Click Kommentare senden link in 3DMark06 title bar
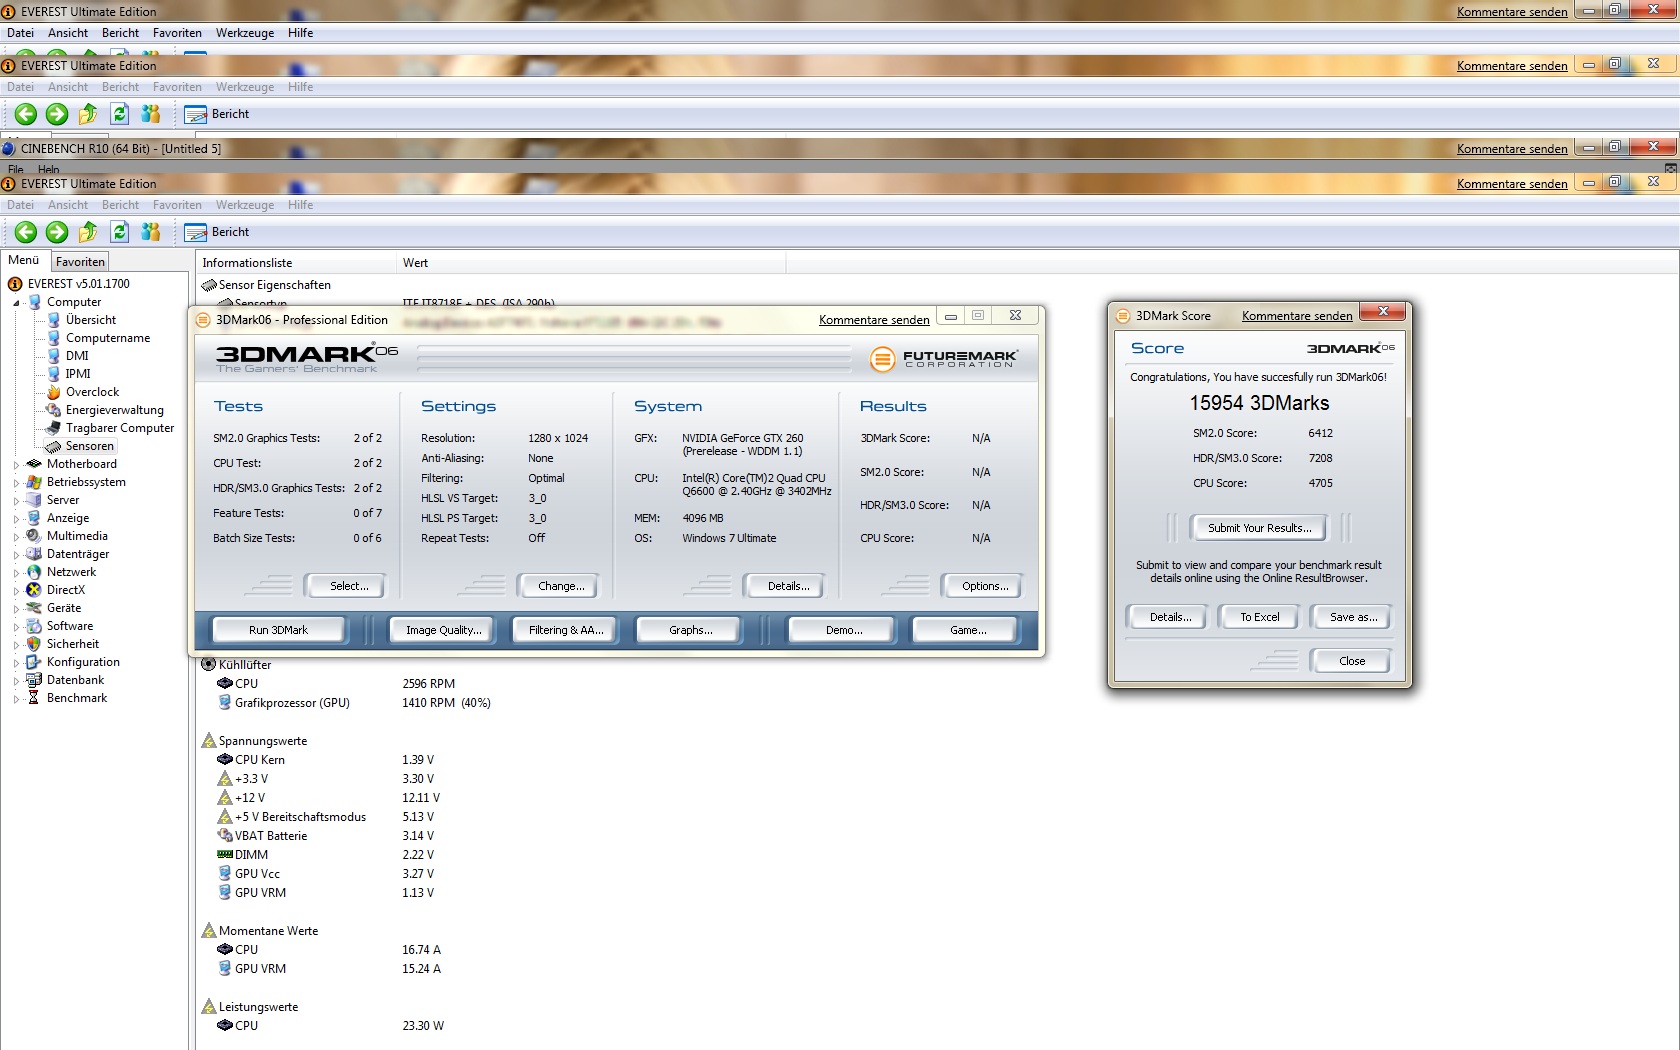The image size is (1680, 1050). pyautogui.click(x=874, y=320)
